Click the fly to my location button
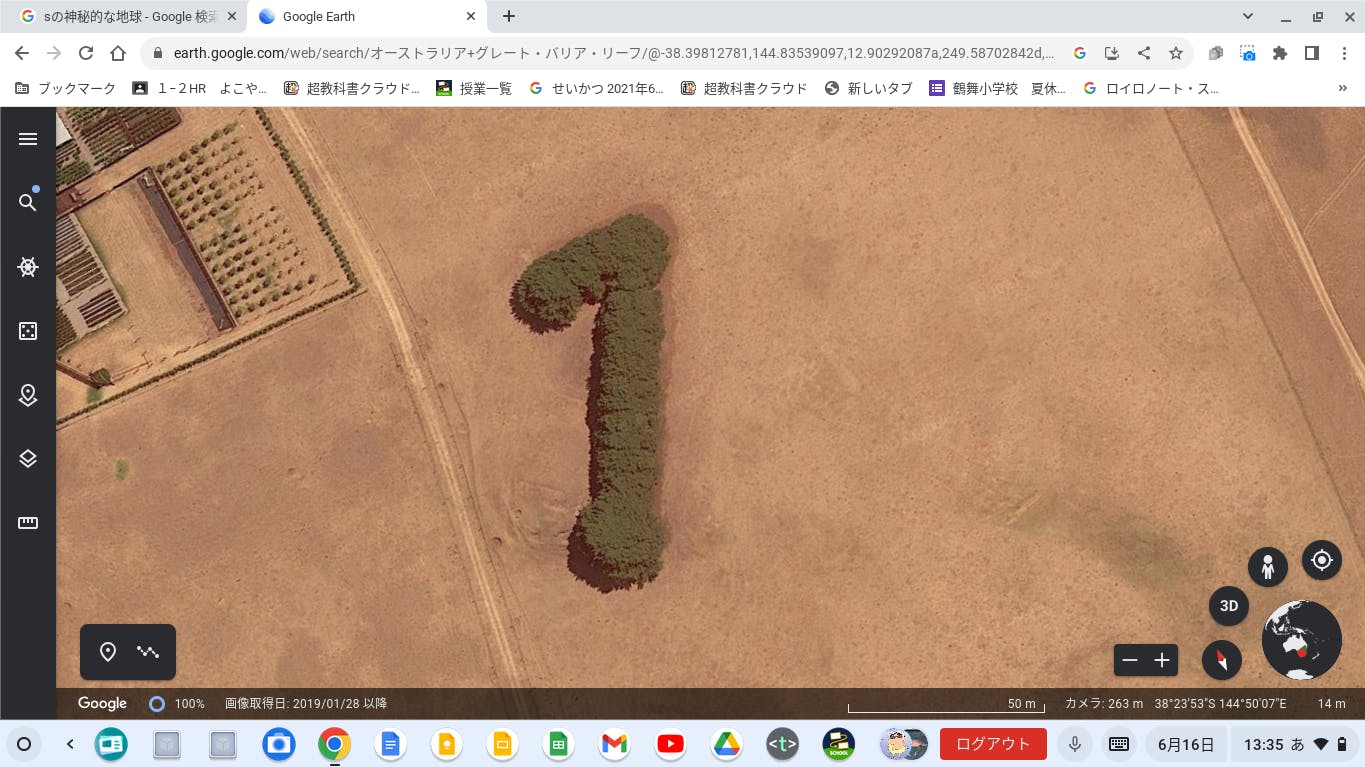 [x=1321, y=560]
